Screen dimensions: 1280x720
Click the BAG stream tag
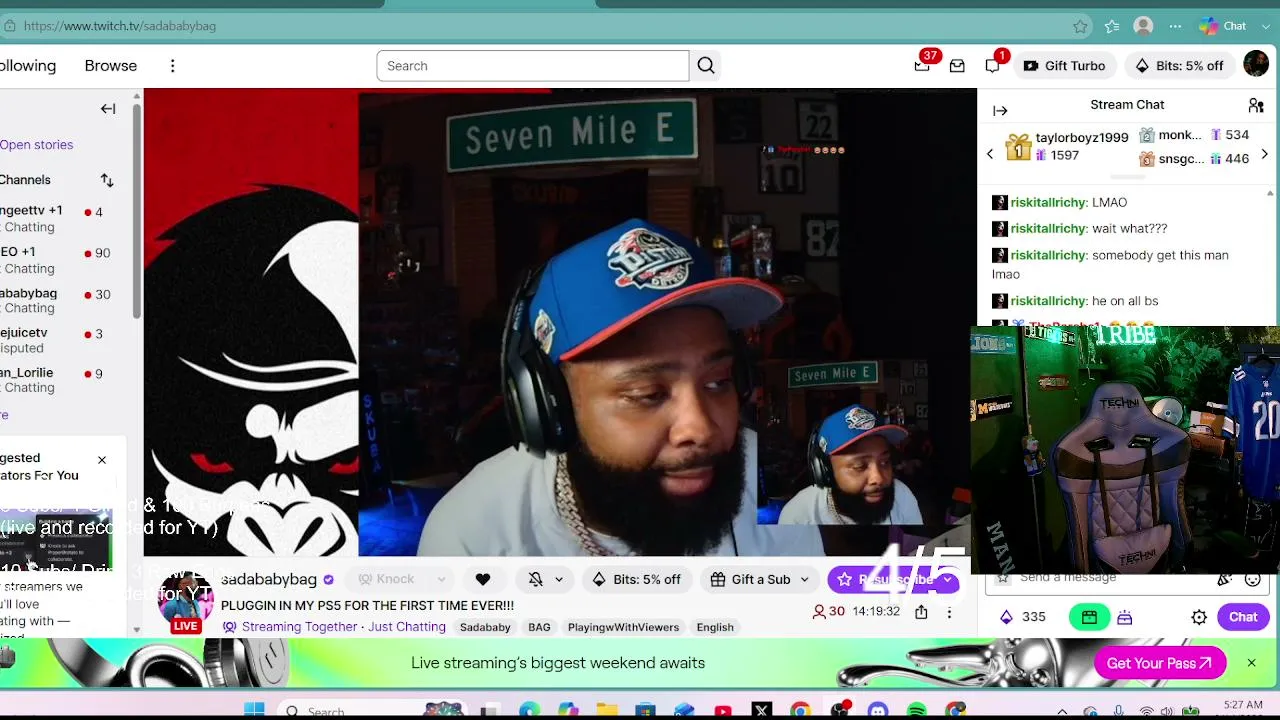pos(539,627)
